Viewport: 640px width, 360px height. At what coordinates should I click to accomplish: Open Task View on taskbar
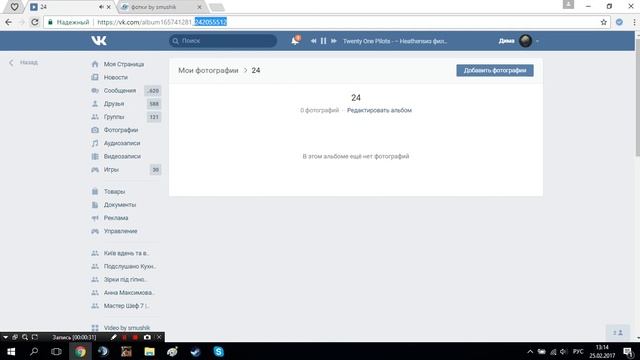pos(56,351)
